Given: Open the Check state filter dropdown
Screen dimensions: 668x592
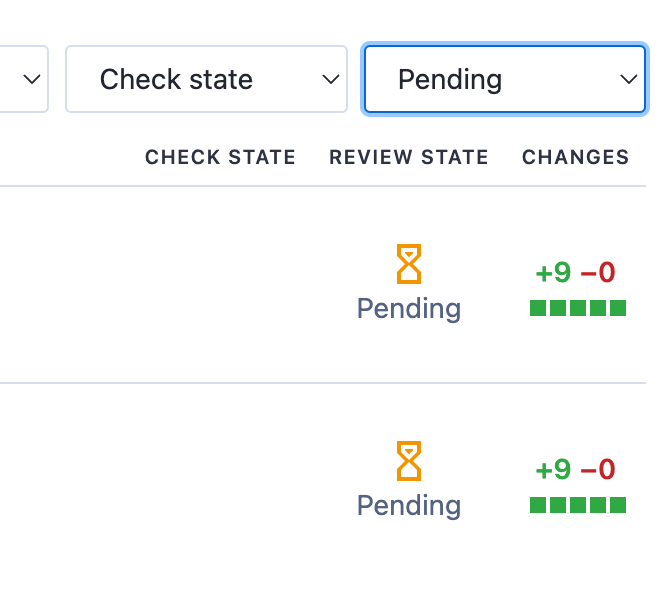Looking at the screenshot, I should [206, 79].
